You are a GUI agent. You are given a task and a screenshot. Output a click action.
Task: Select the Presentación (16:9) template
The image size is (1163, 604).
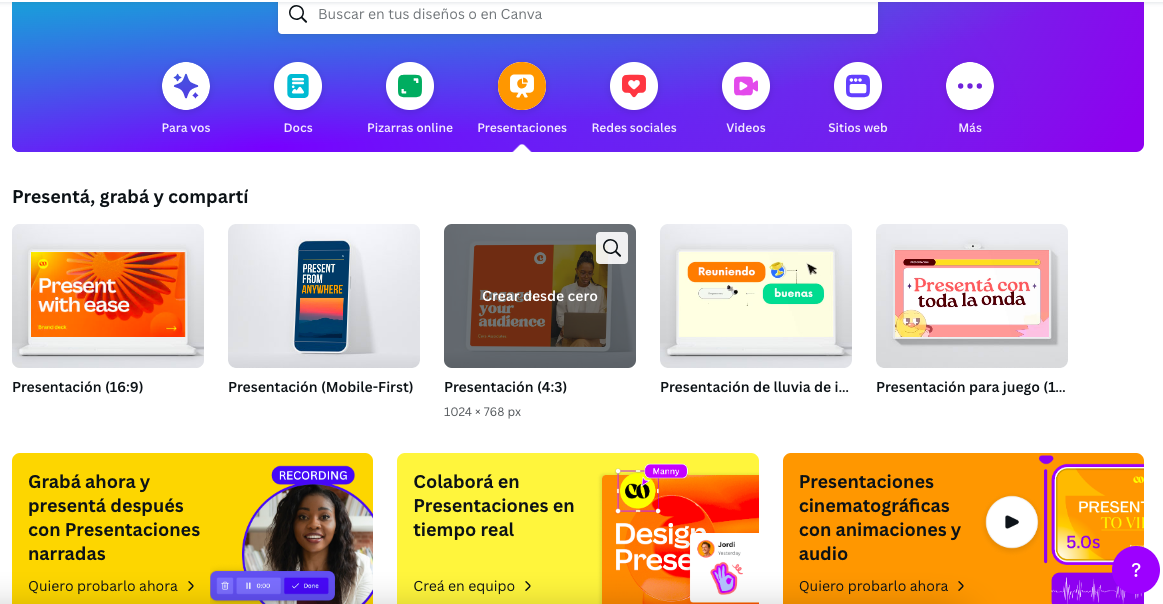coord(107,296)
